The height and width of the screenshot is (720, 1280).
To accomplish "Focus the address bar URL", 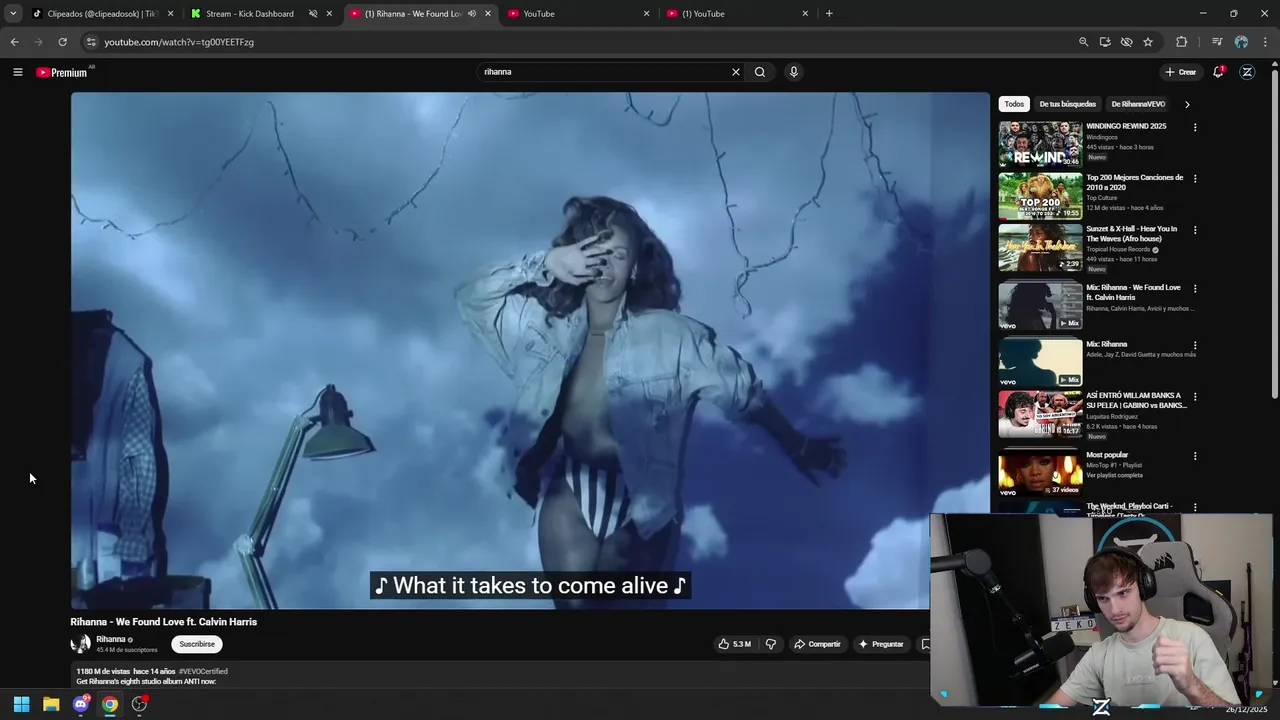I will pos(179,42).
